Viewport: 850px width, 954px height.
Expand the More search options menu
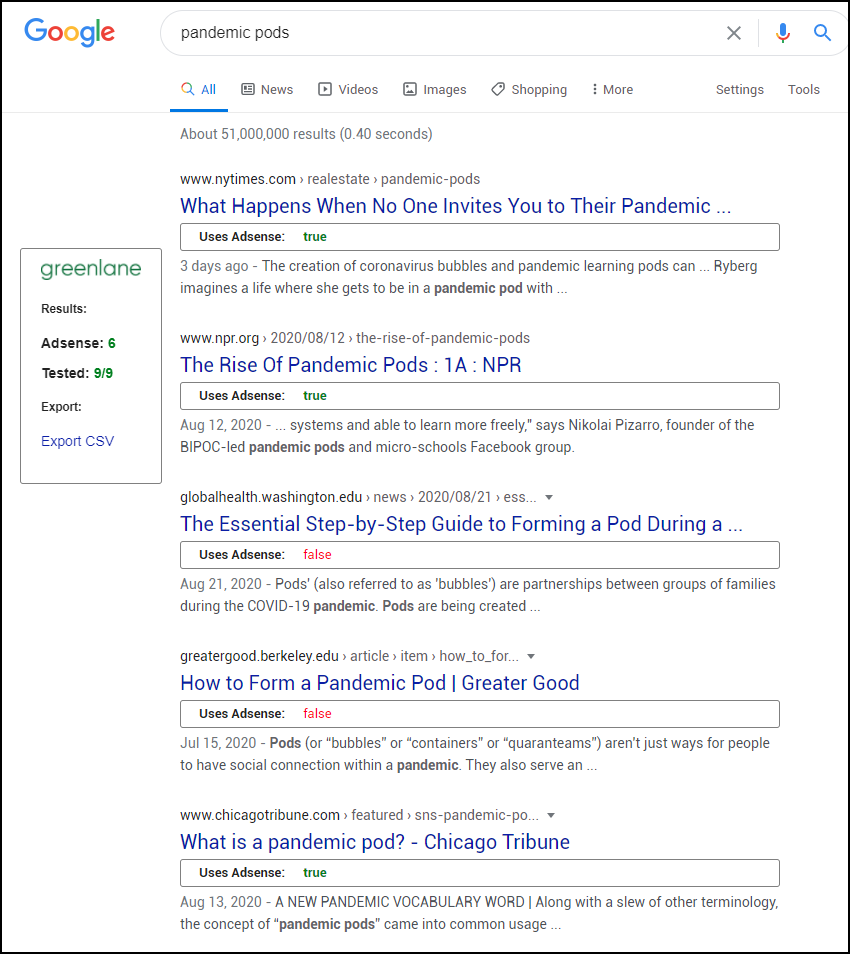click(x=612, y=89)
